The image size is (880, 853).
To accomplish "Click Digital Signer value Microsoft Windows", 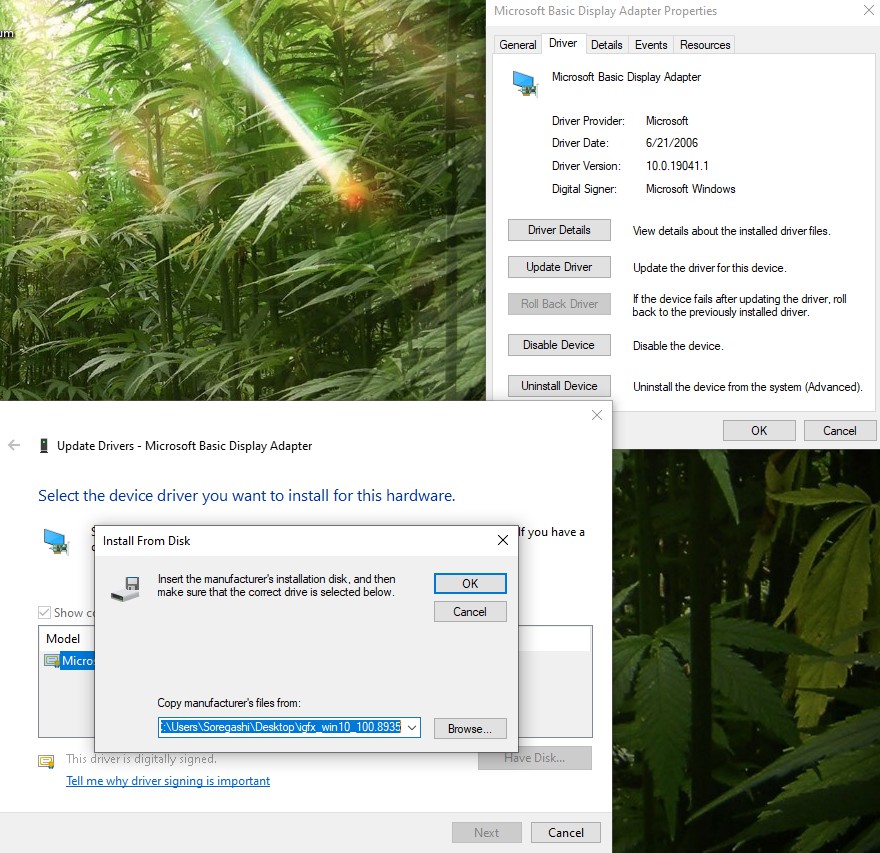I will [690, 189].
